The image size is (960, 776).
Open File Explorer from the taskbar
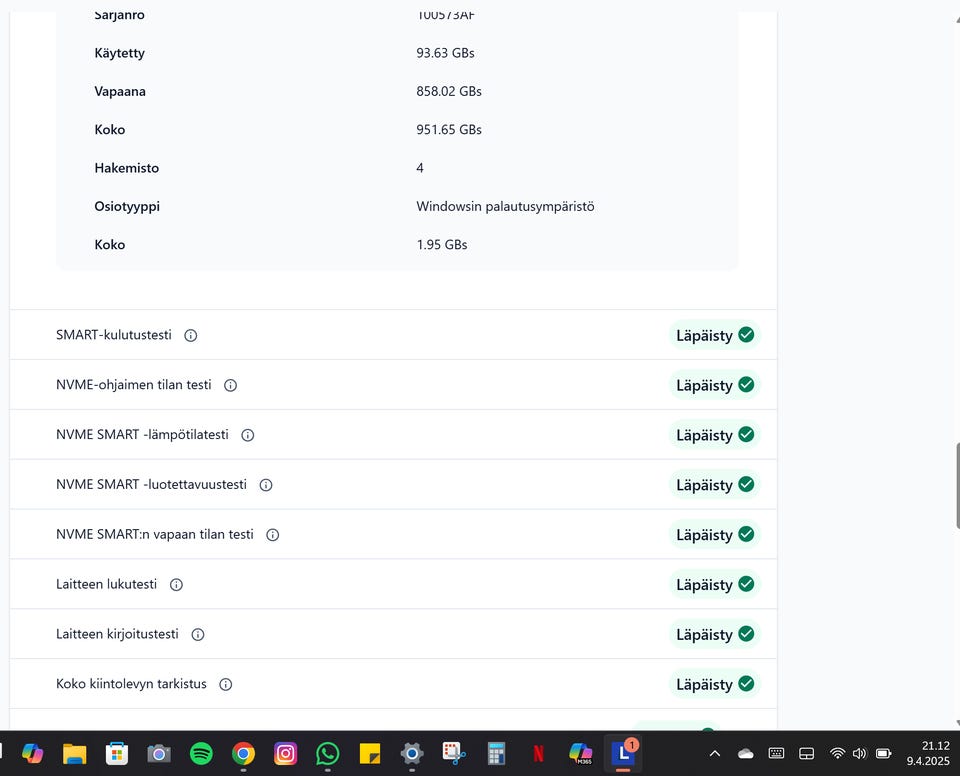click(75, 753)
